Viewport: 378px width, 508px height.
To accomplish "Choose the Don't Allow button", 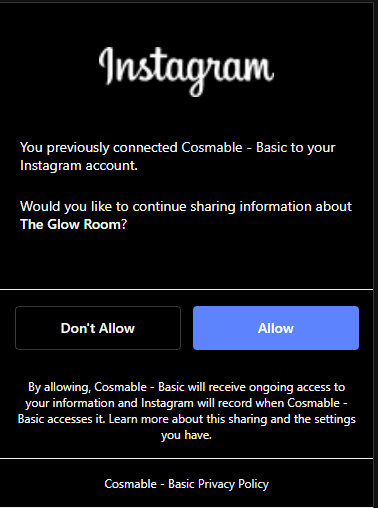I will pyautogui.click(x=98, y=328).
